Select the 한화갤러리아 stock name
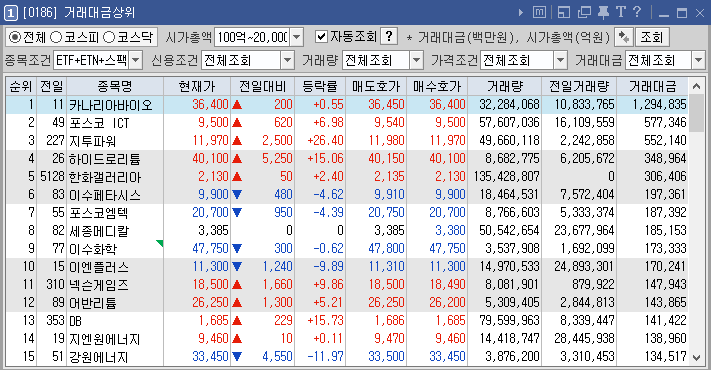 (105, 177)
